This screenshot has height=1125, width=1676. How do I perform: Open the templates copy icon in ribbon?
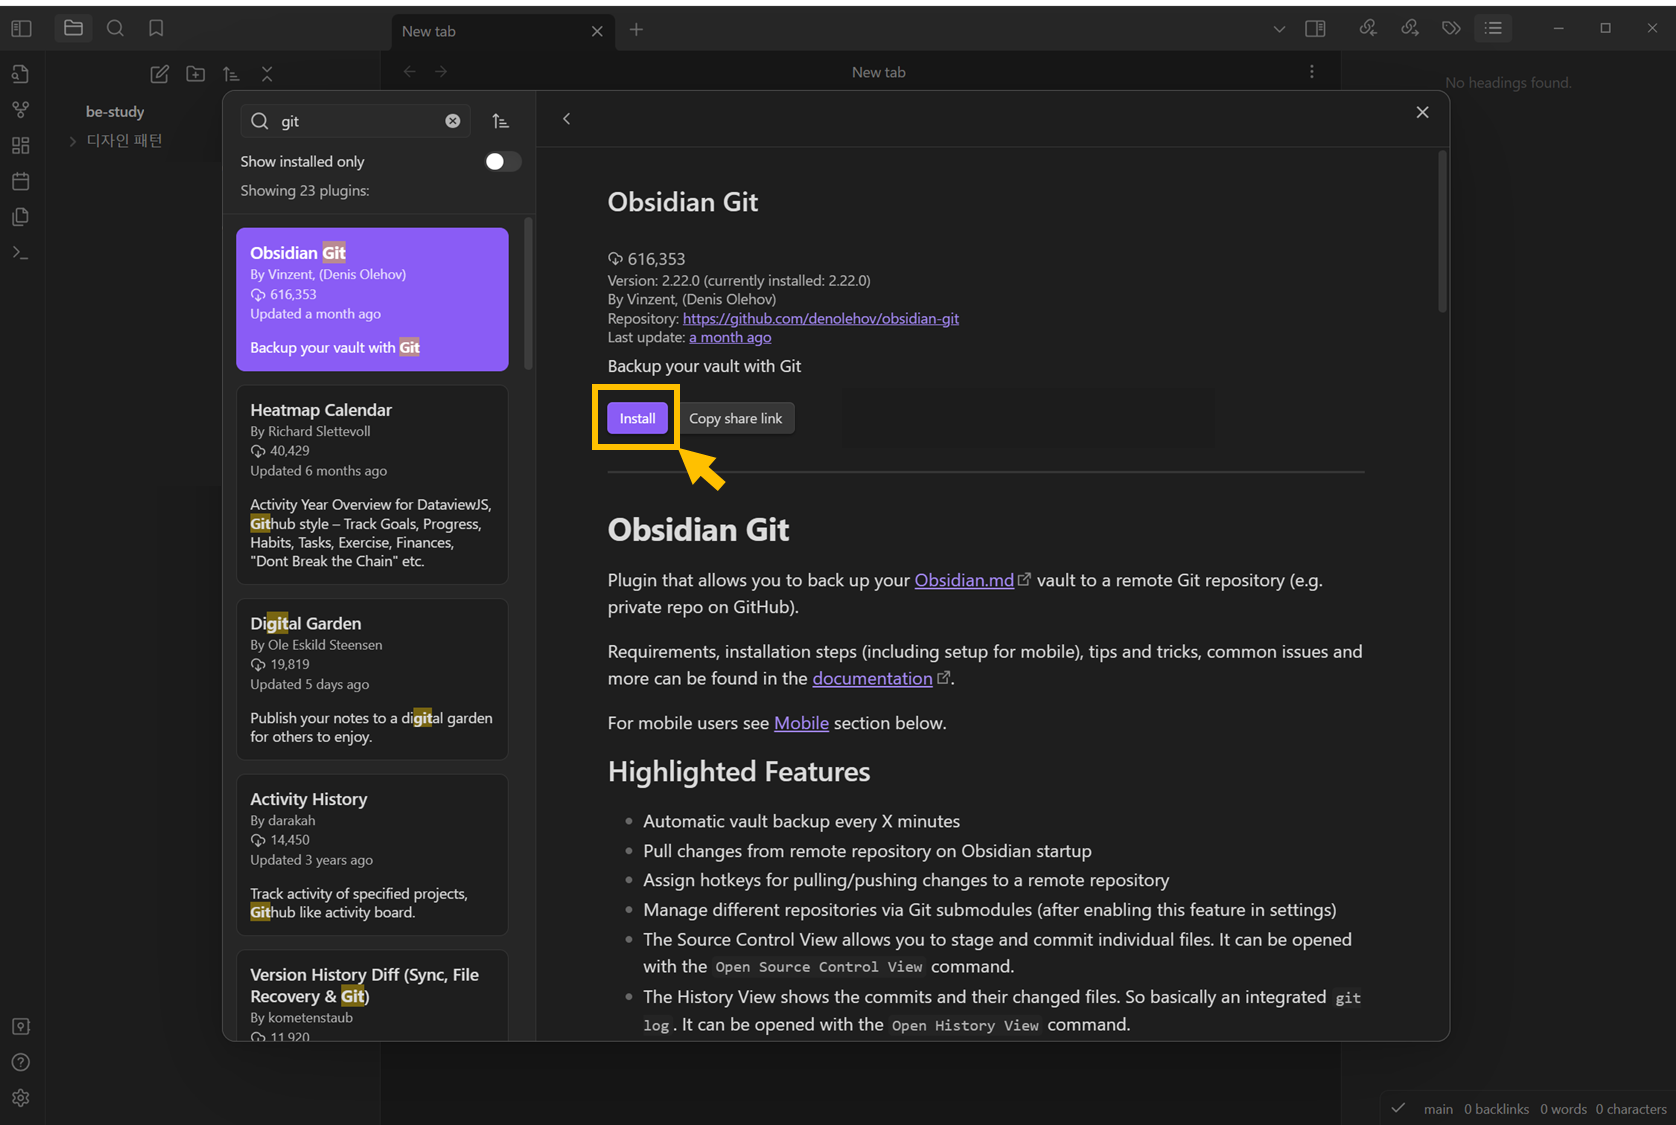20,217
